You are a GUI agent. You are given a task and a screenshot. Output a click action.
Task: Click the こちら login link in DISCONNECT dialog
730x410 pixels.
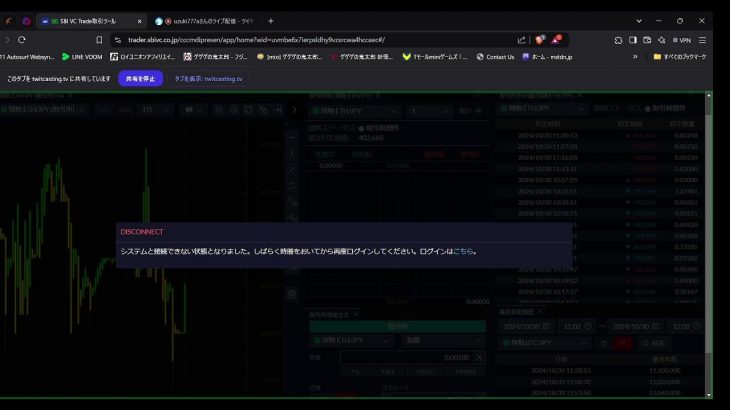pyautogui.click(x=463, y=251)
